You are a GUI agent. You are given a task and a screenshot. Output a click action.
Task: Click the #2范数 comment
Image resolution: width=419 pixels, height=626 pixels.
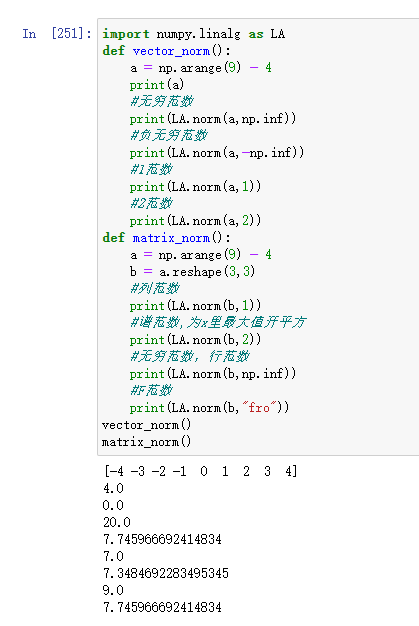tap(151, 203)
